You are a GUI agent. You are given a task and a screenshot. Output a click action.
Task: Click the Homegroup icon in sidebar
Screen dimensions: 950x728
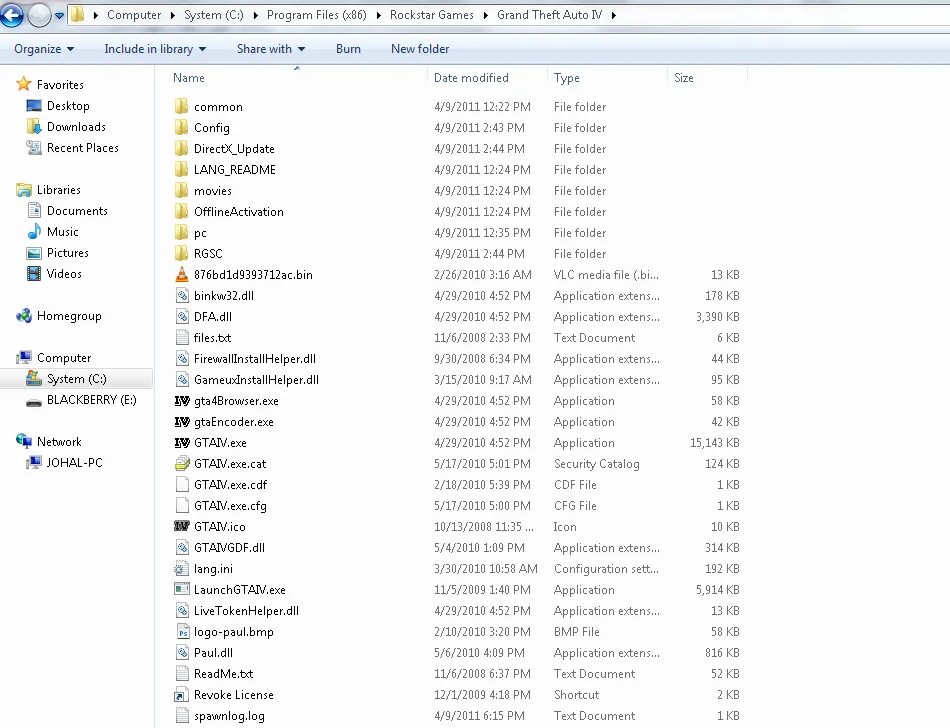pyautogui.click(x=24, y=316)
